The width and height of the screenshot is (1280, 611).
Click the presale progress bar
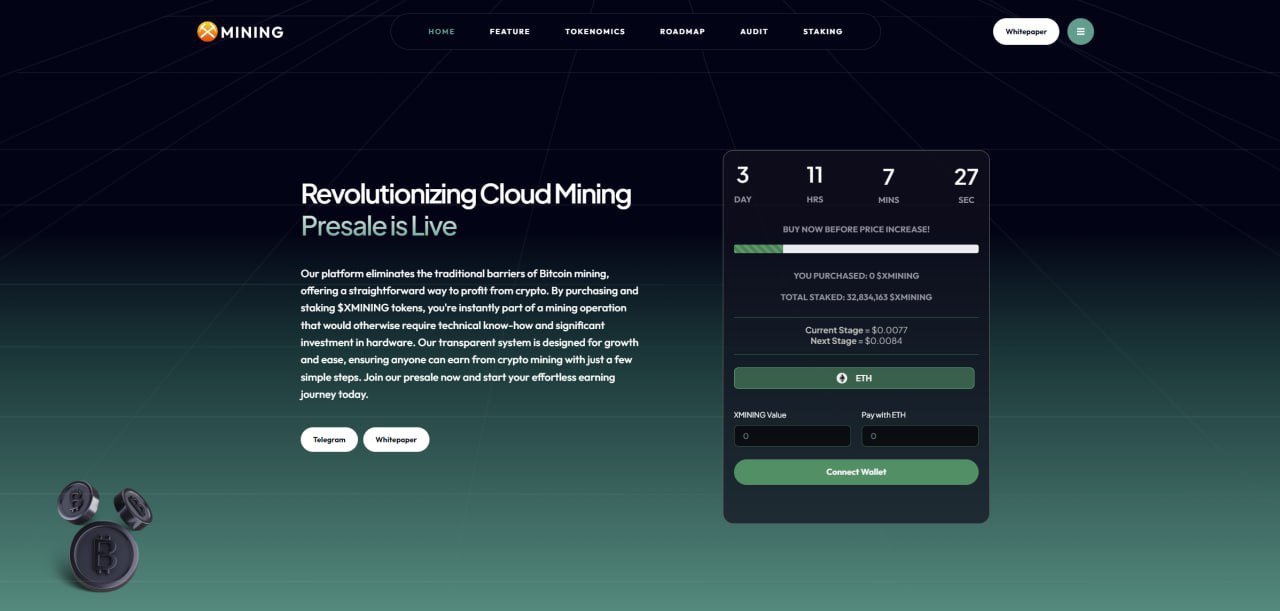[x=856, y=249]
